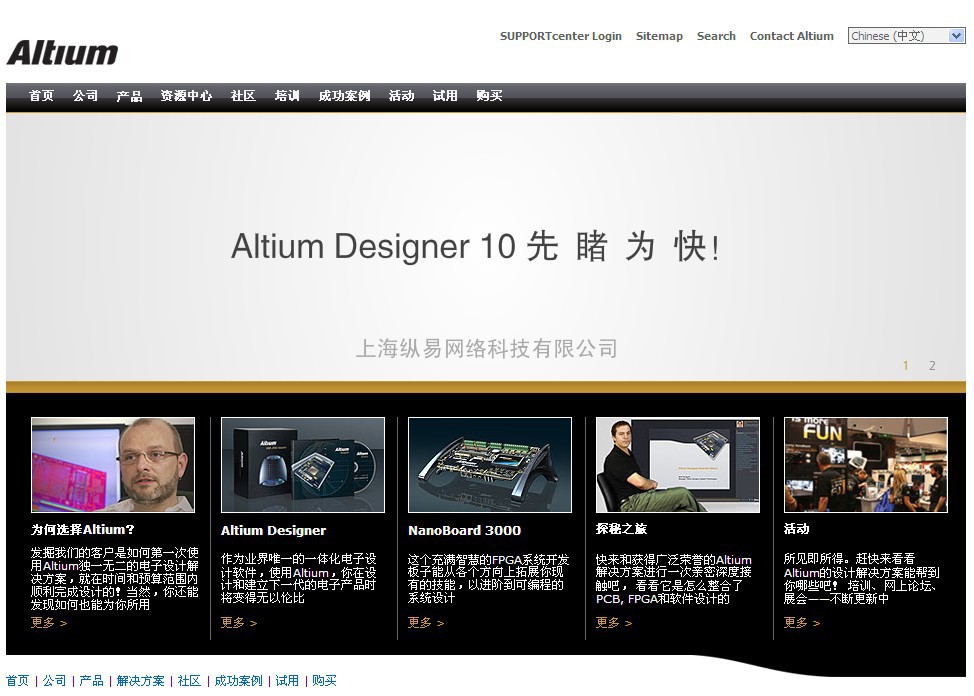This screenshot has height=696, width=974.
Task: Open the Sitemap link
Action: [x=659, y=36]
